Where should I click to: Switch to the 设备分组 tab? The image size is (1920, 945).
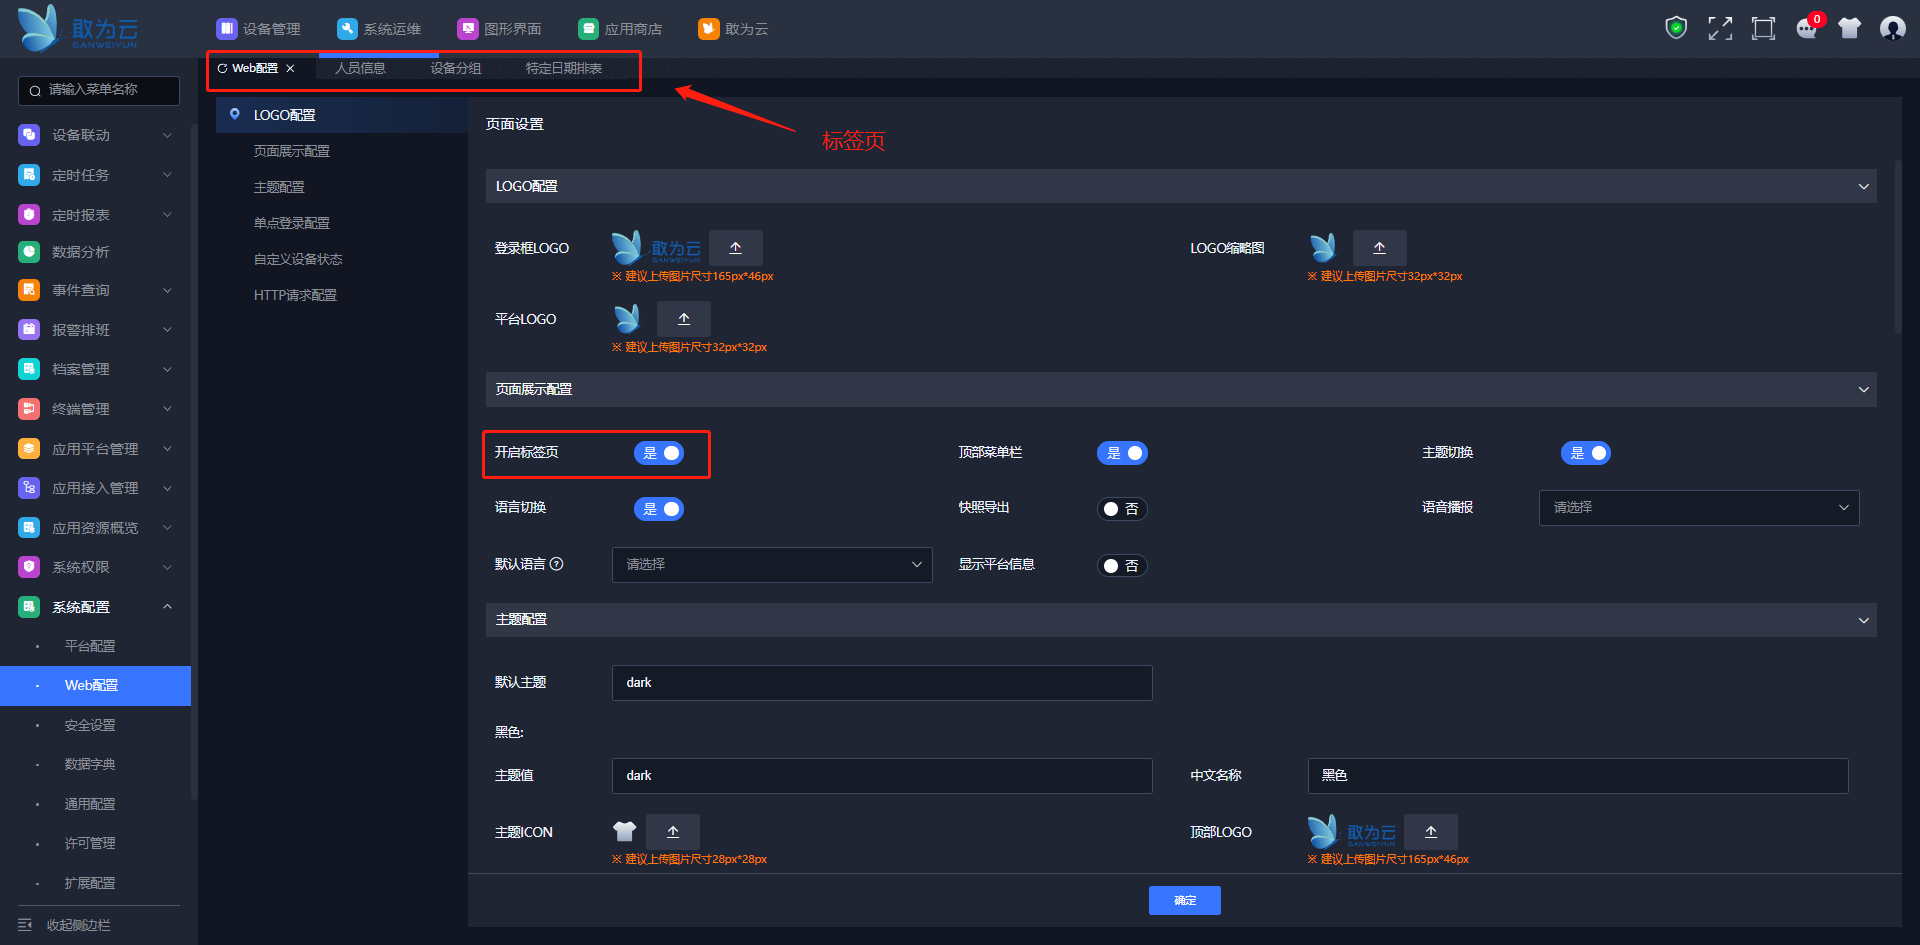456,68
